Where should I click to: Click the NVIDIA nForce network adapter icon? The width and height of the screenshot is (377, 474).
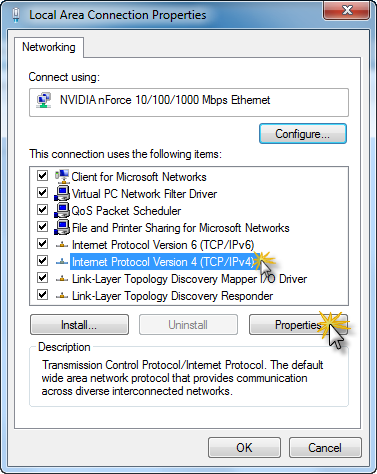[44, 100]
